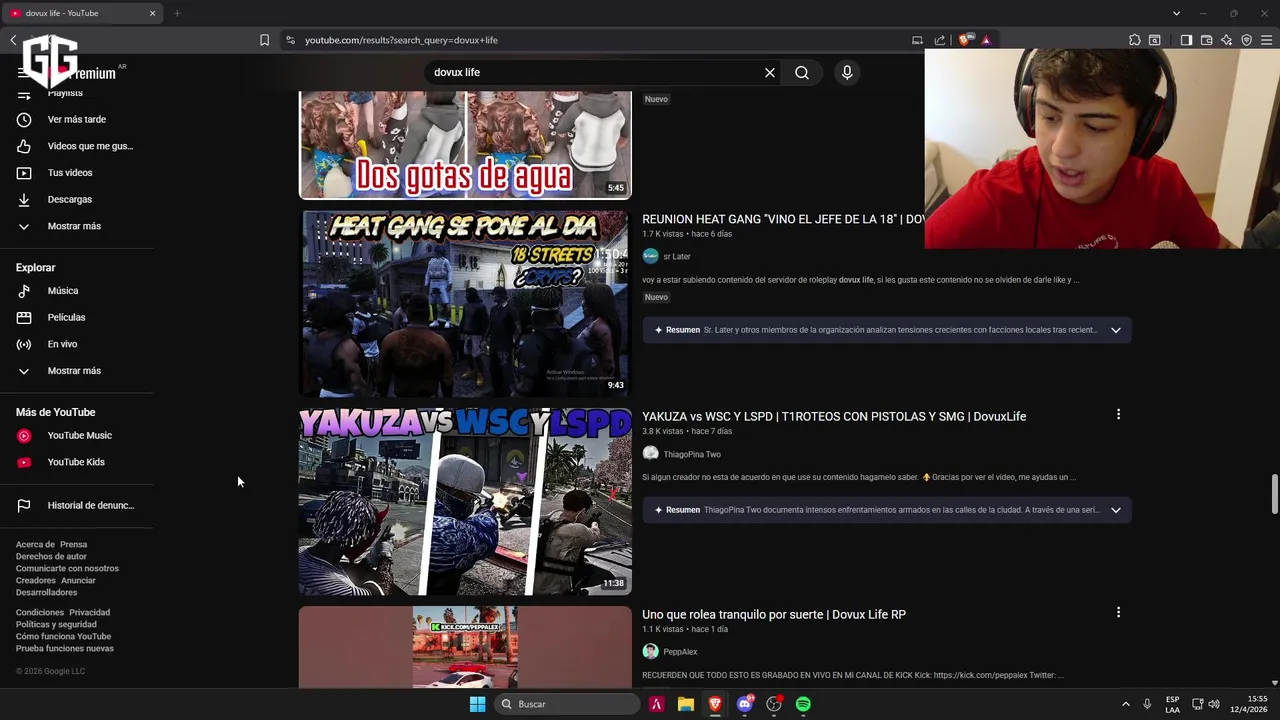Image resolution: width=1280 pixels, height=720 pixels.
Task: Click Comunicarte con nosotros footer link
Action: click(67, 569)
